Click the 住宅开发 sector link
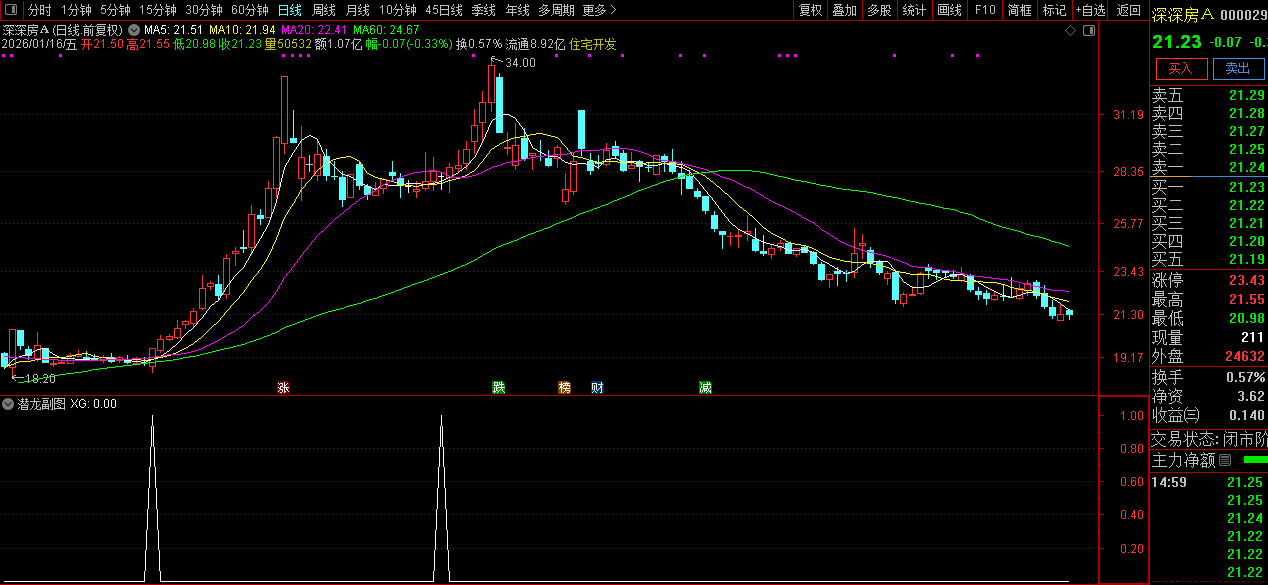The image size is (1268, 585). [x=592, y=44]
